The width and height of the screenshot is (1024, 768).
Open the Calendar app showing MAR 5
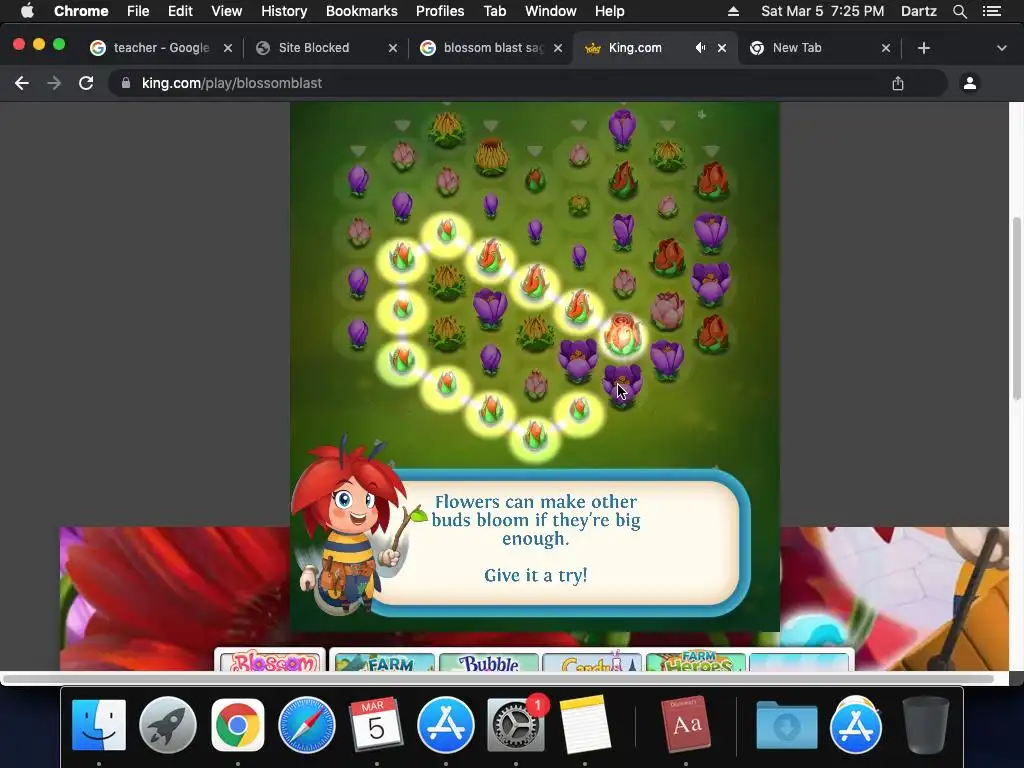point(376,725)
